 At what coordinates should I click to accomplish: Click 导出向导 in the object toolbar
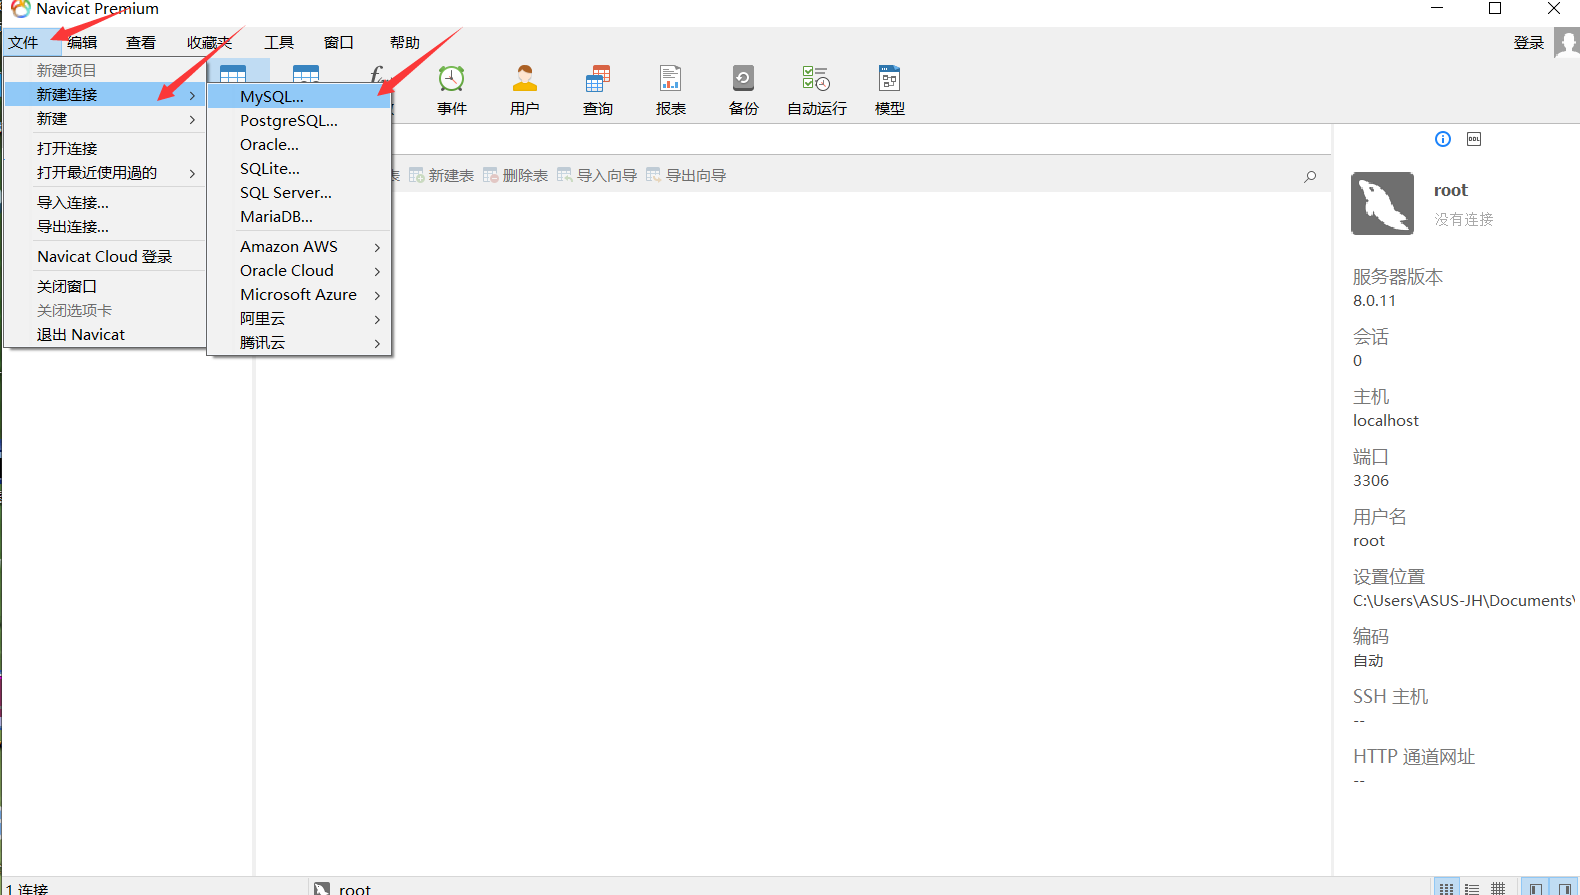point(686,175)
